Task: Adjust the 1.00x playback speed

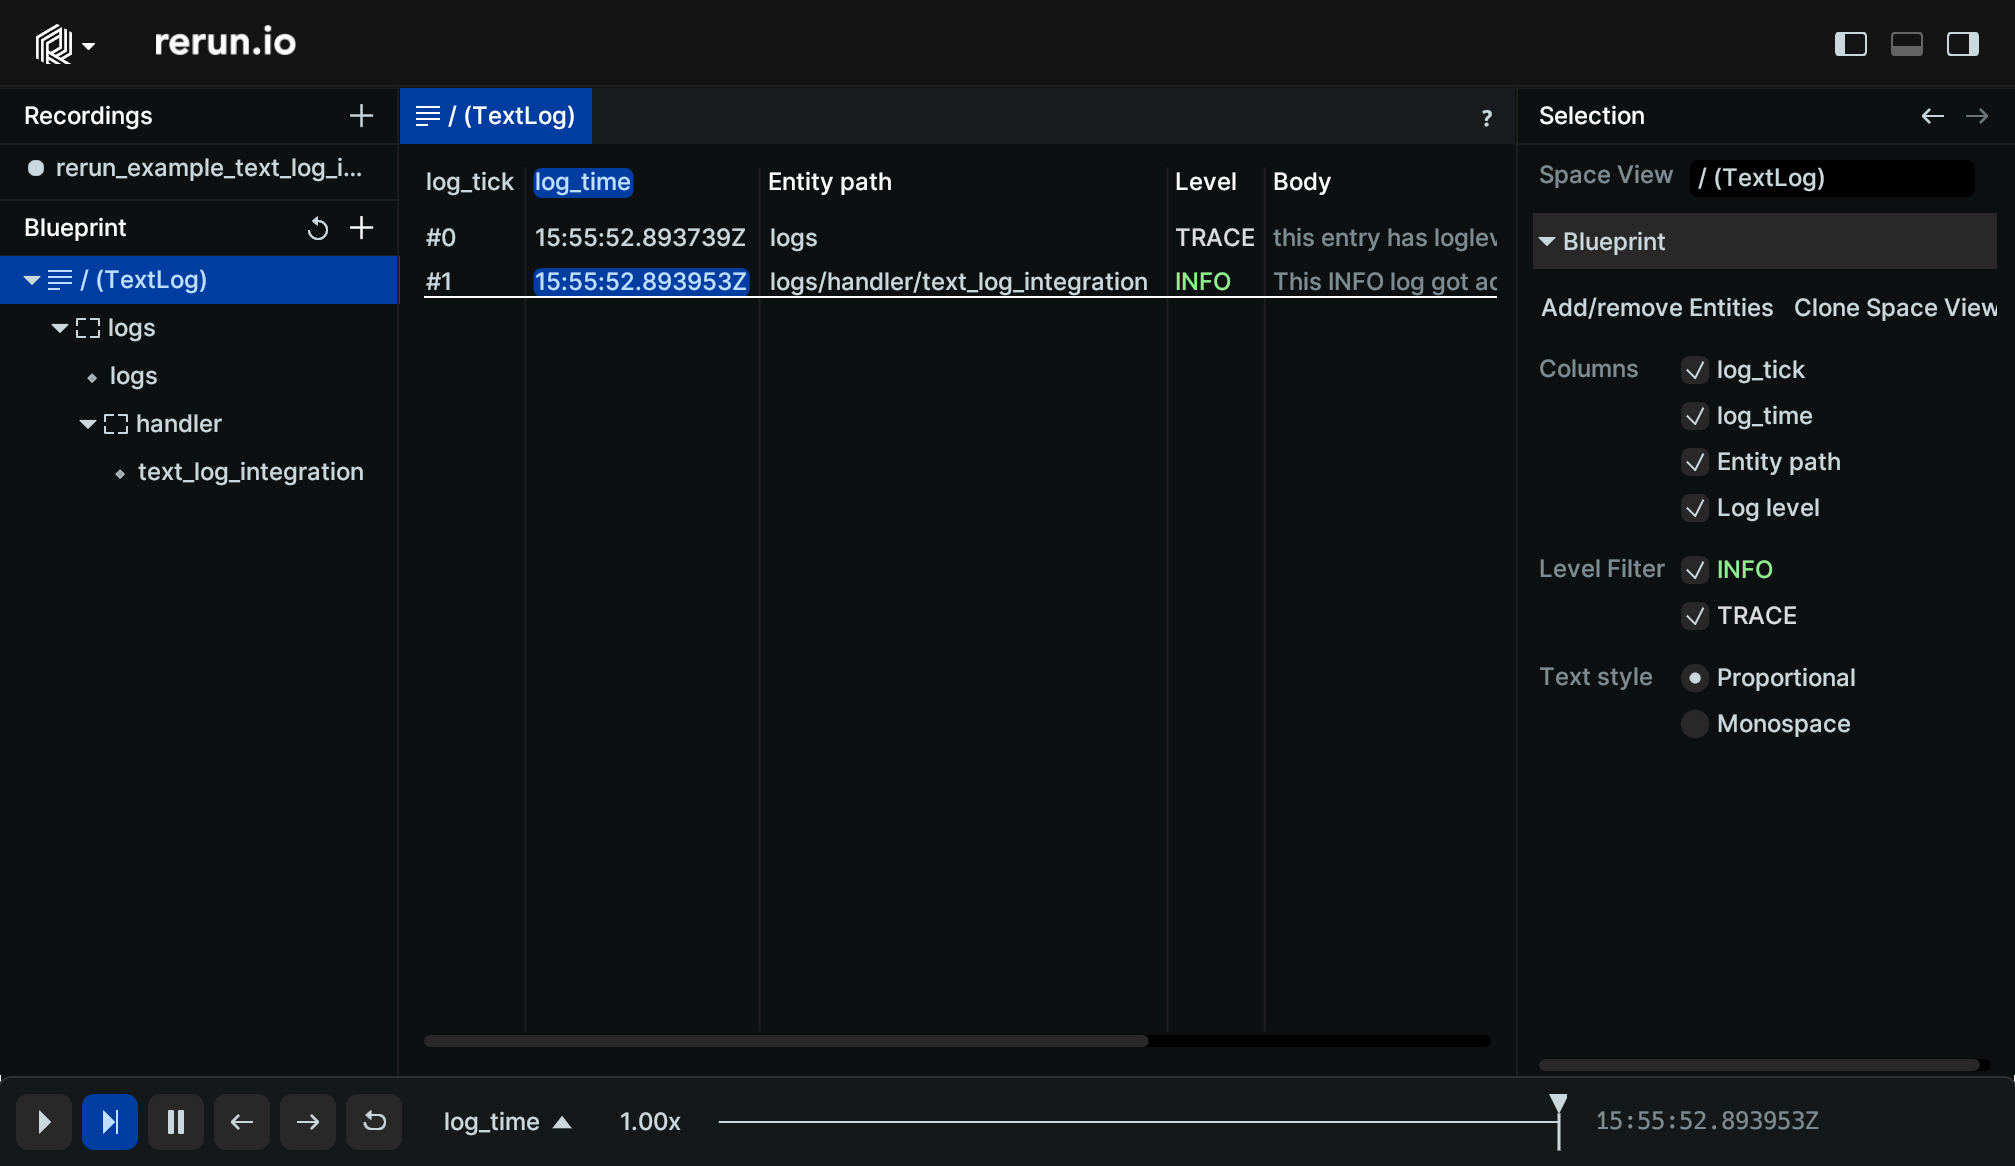Action: 650,1122
